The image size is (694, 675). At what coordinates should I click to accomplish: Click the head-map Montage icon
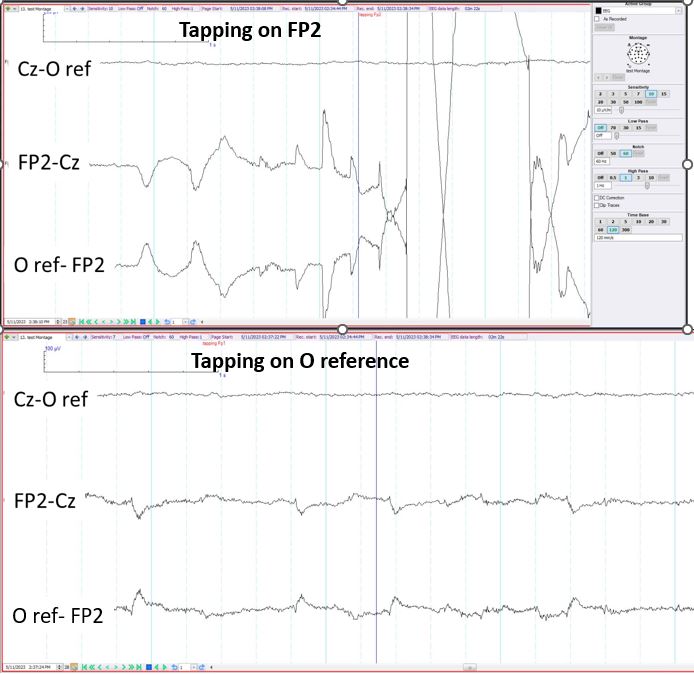click(x=637, y=52)
